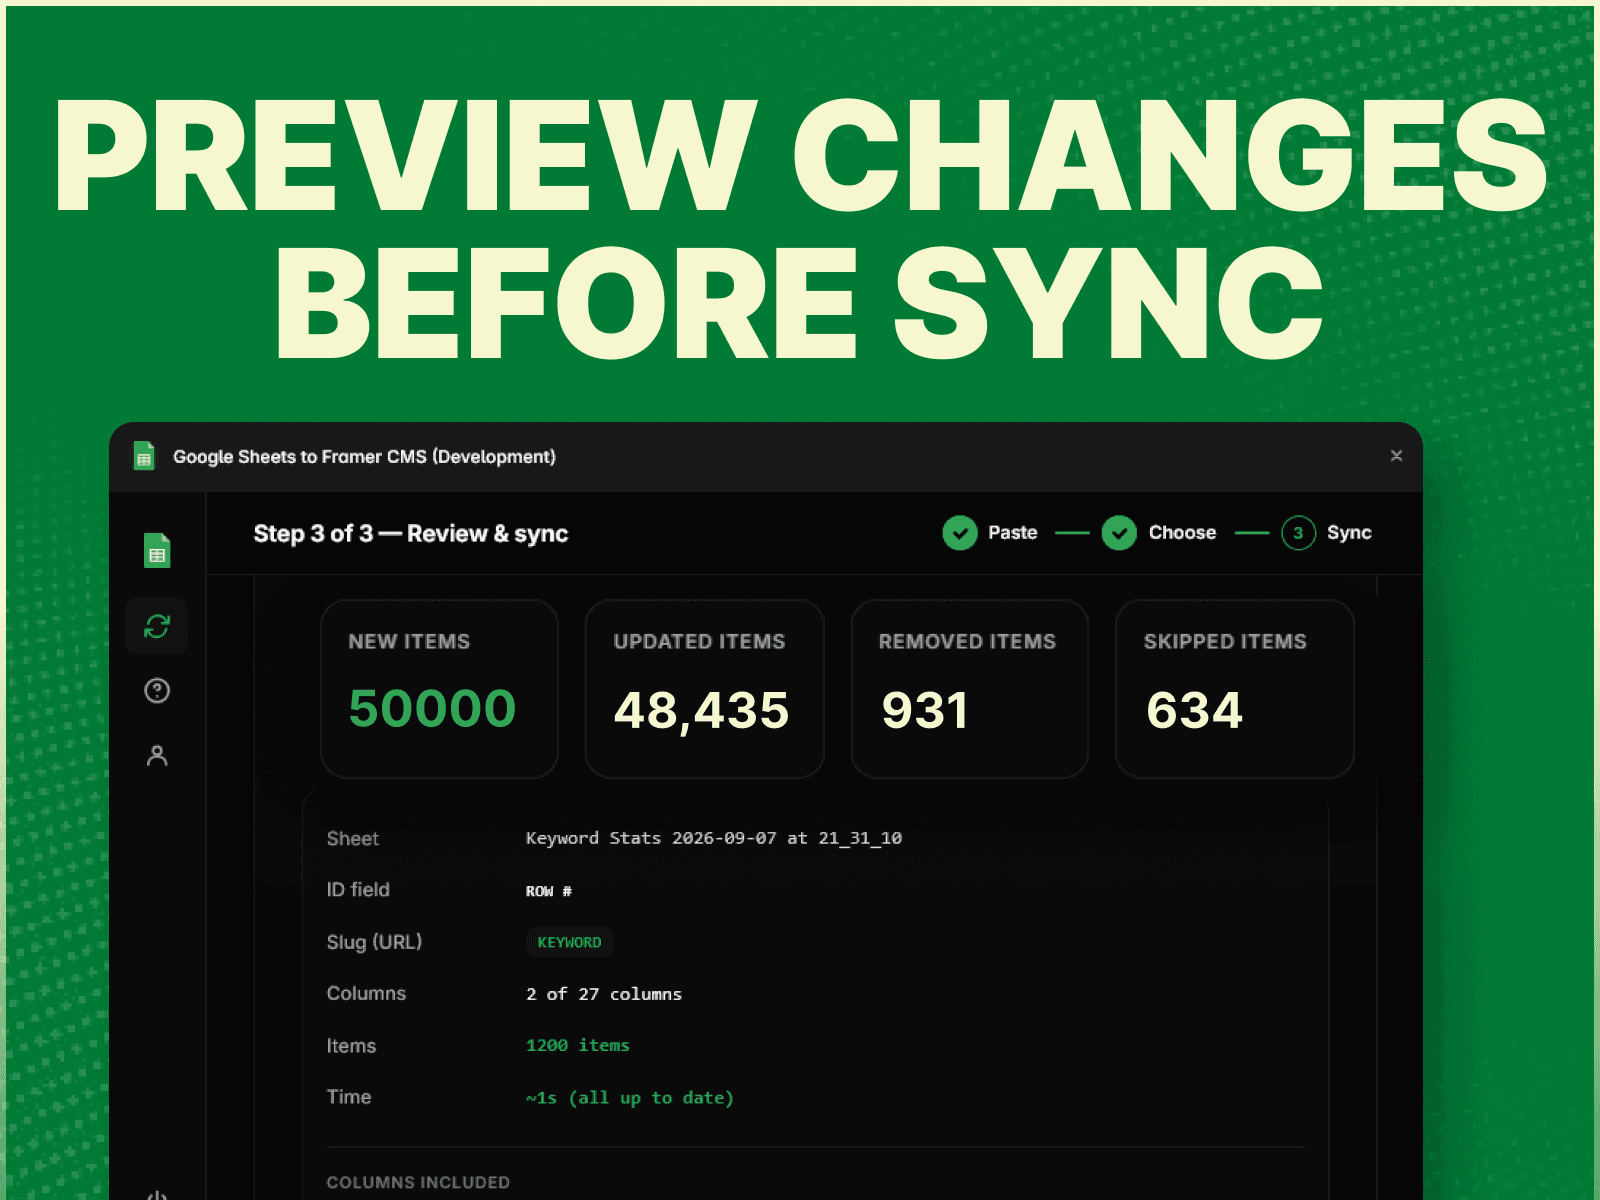The width and height of the screenshot is (1600, 1200).
Task: Go back to the Paste step
Action: pos(1012,533)
